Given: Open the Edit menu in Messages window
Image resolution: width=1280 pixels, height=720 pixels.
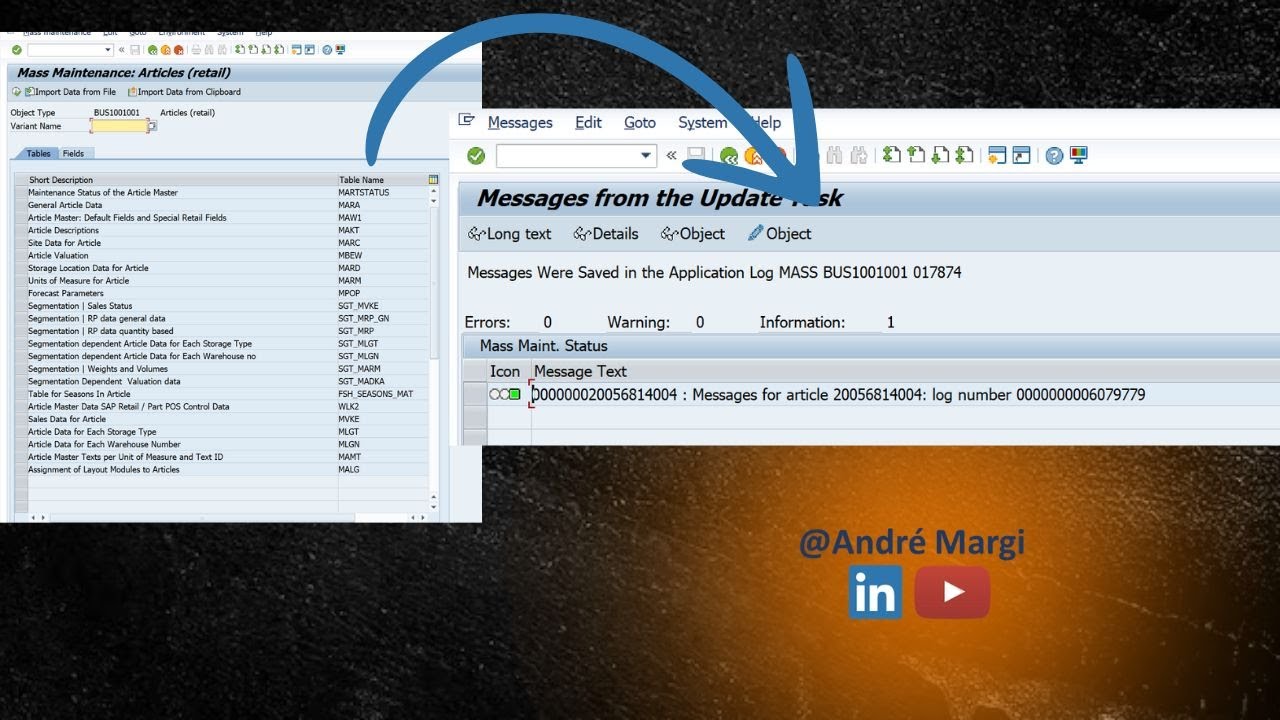Looking at the screenshot, I should 588,122.
